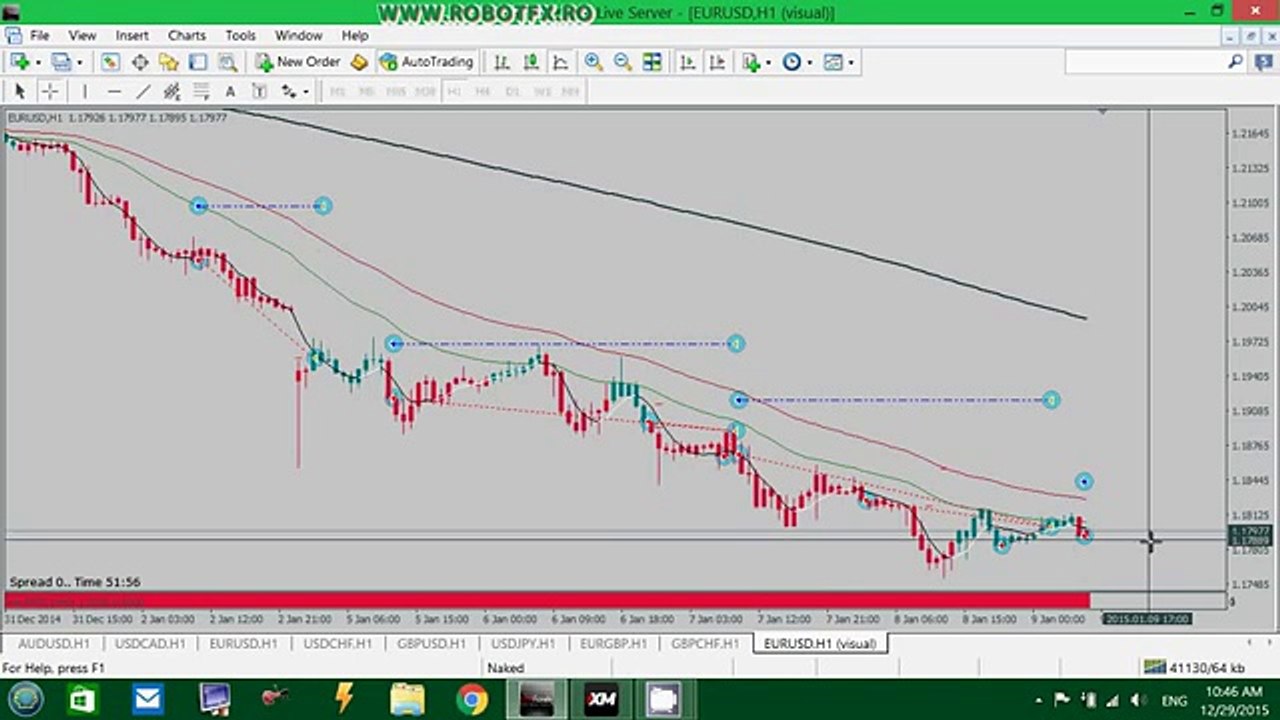Expand the new chart dropdown arrow
The height and width of the screenshot is (720, 1280).
[x=37, y=62]
